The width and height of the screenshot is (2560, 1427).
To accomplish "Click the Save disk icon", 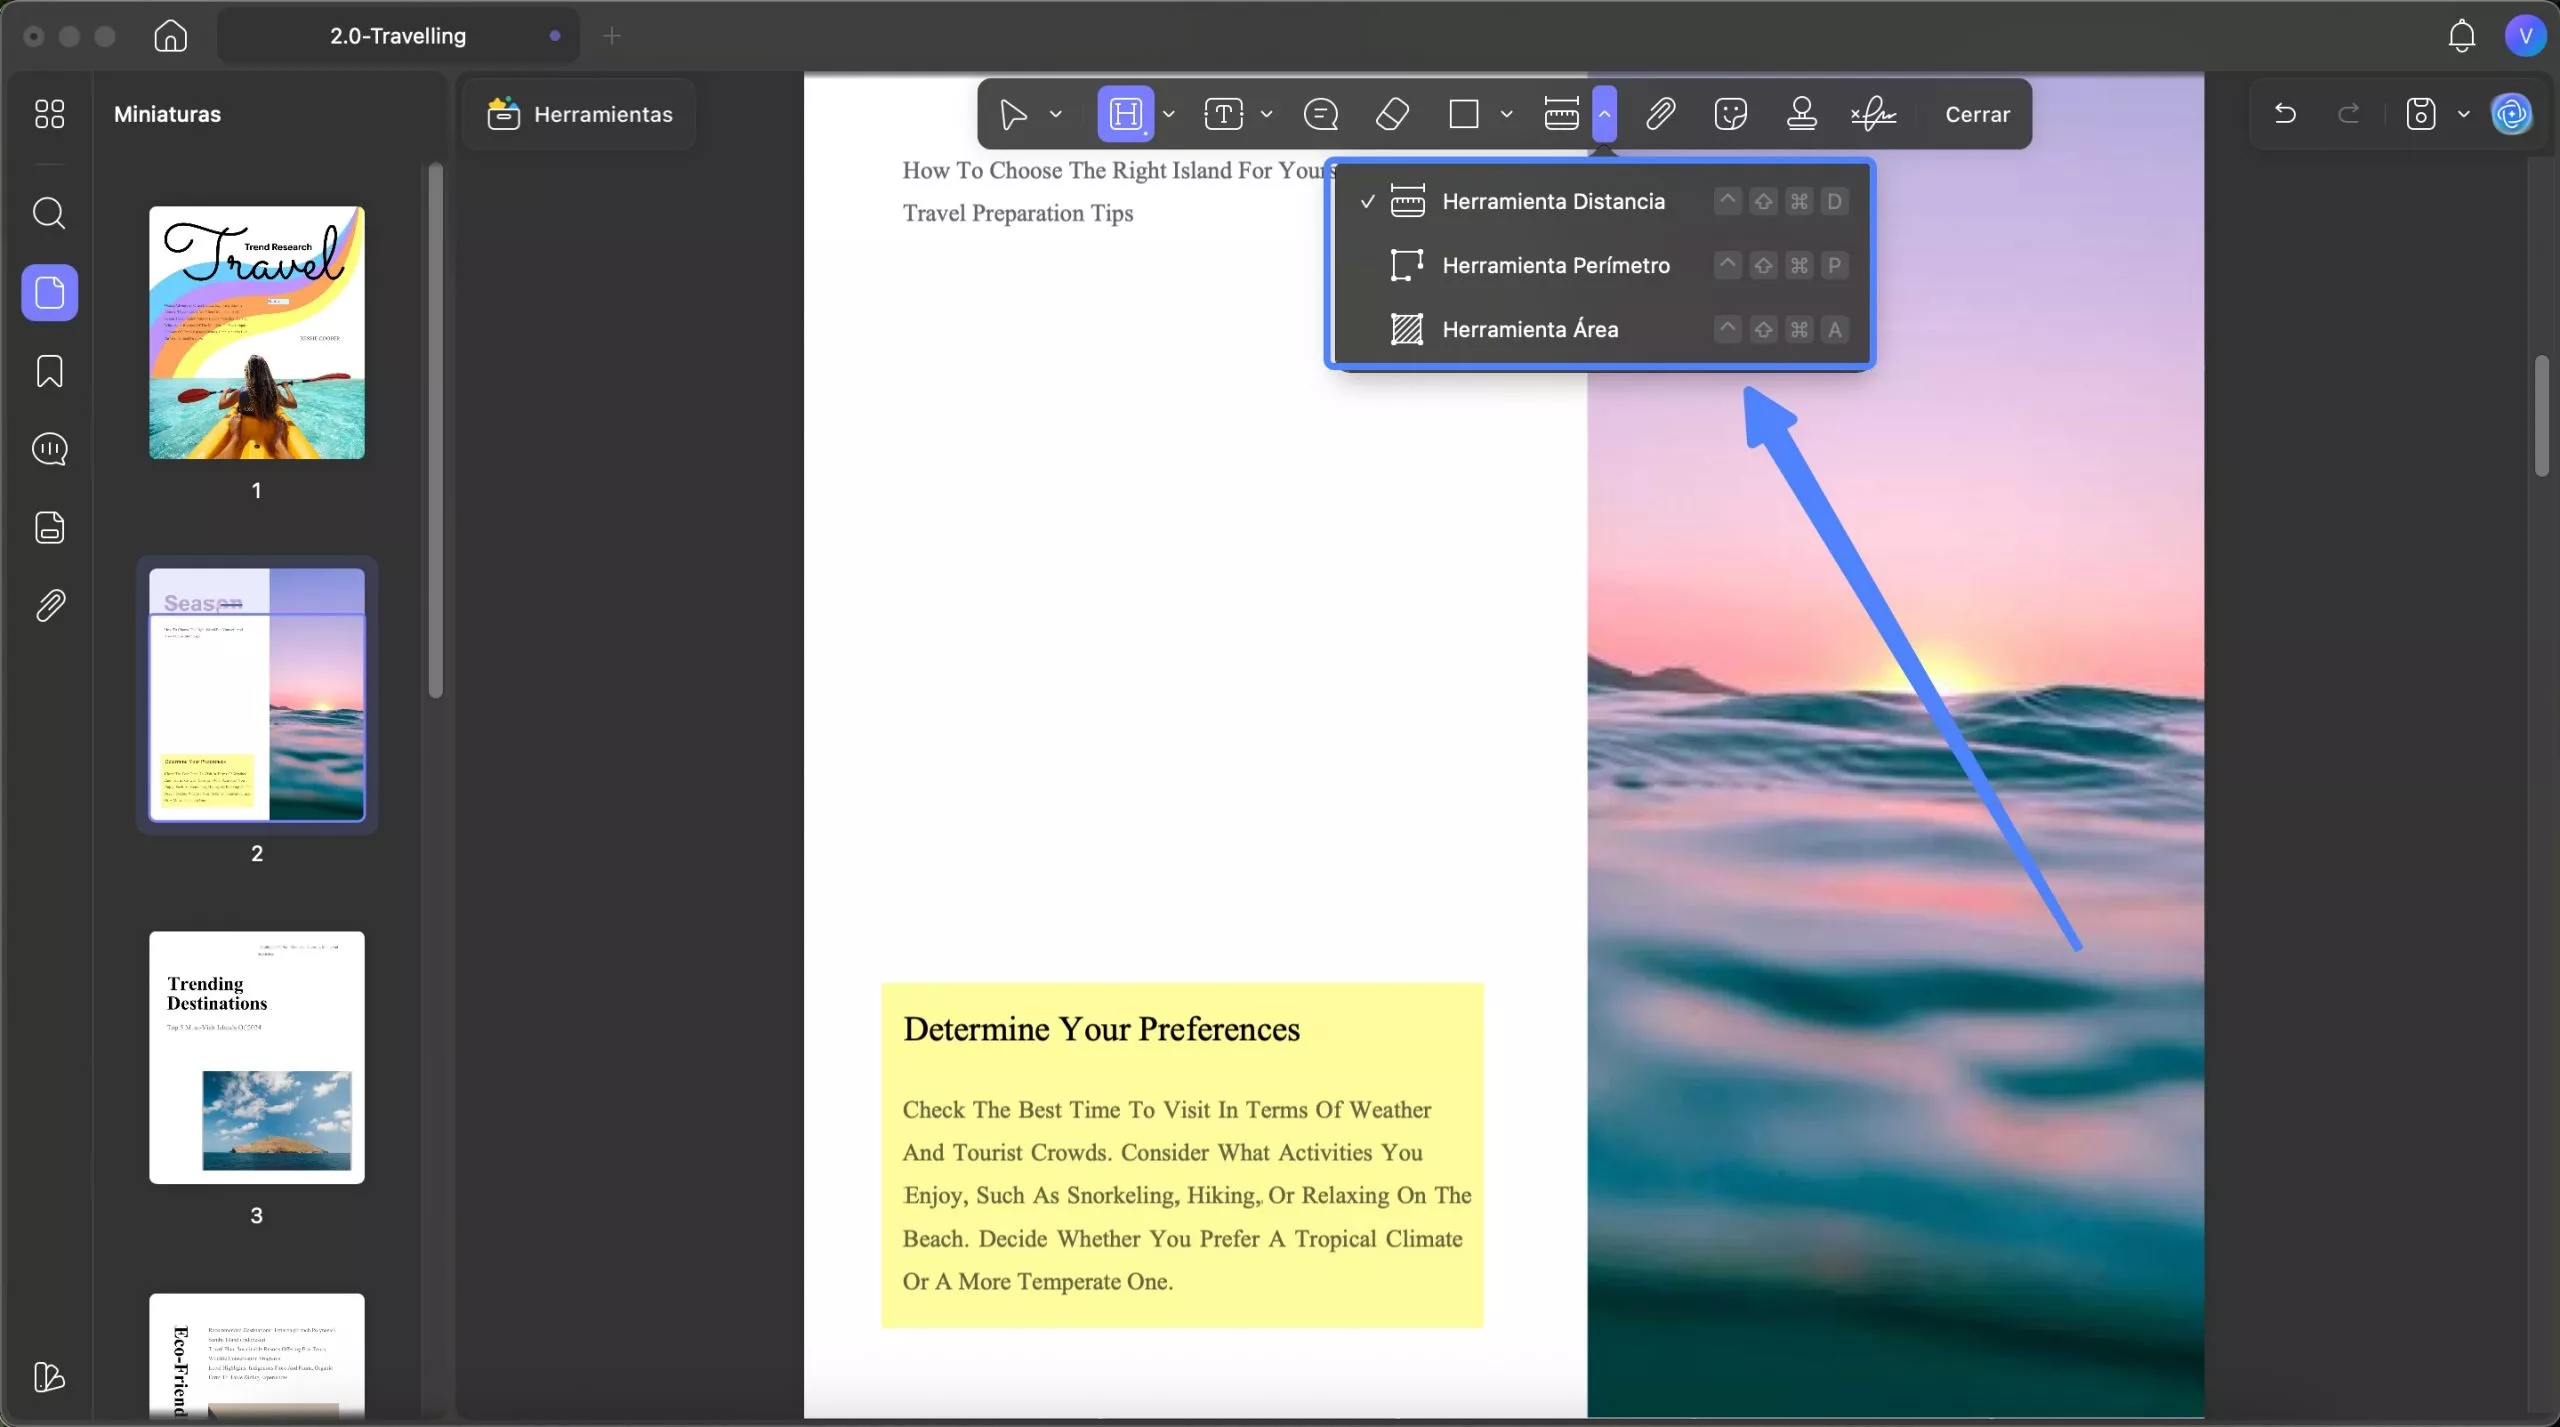I will coord(2420,114).
